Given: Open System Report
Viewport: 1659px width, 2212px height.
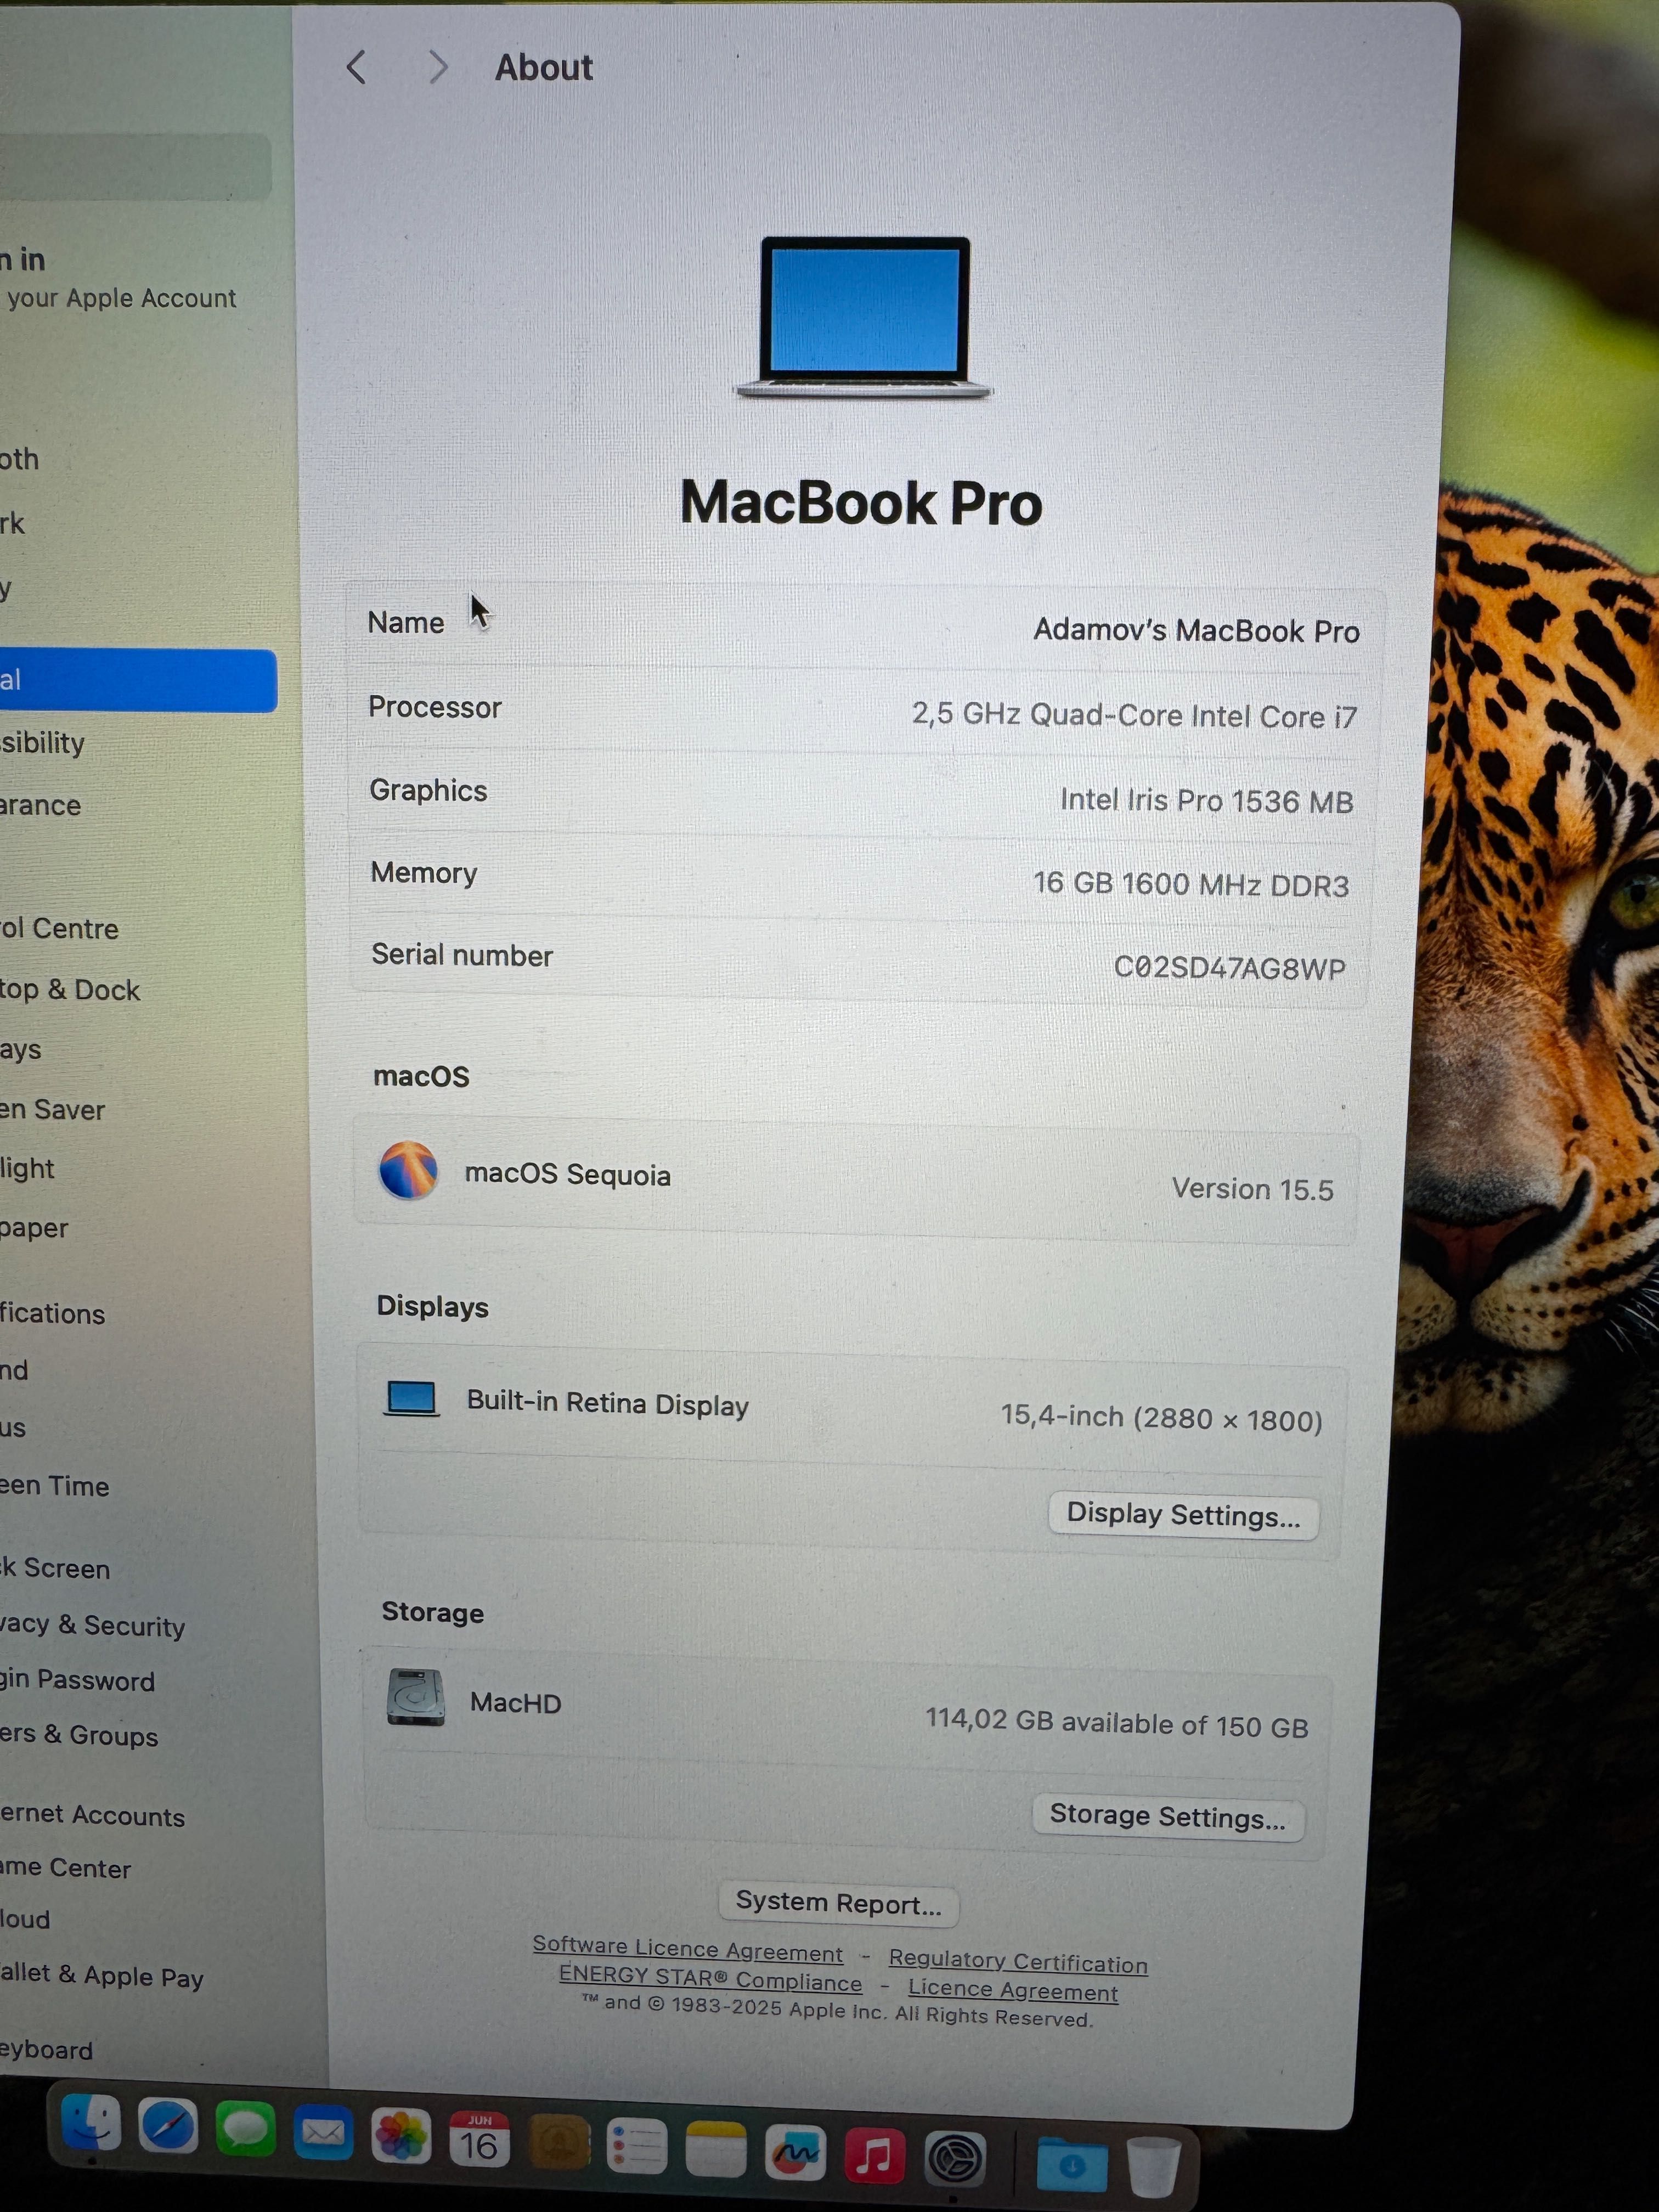Looking at the screenshot, I should tap(838, 1903).
